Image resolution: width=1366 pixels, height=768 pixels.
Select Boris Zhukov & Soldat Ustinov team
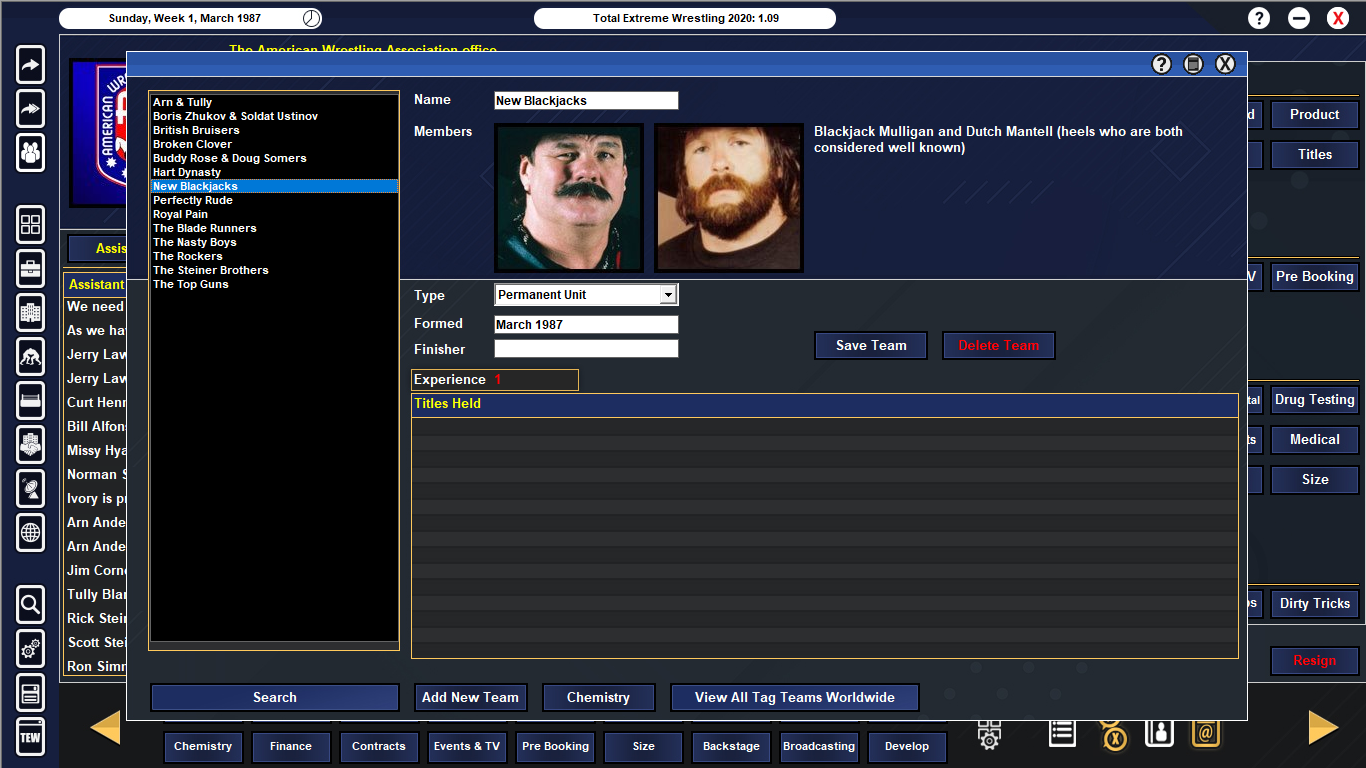pyautogui.click(x=274, y=116)
